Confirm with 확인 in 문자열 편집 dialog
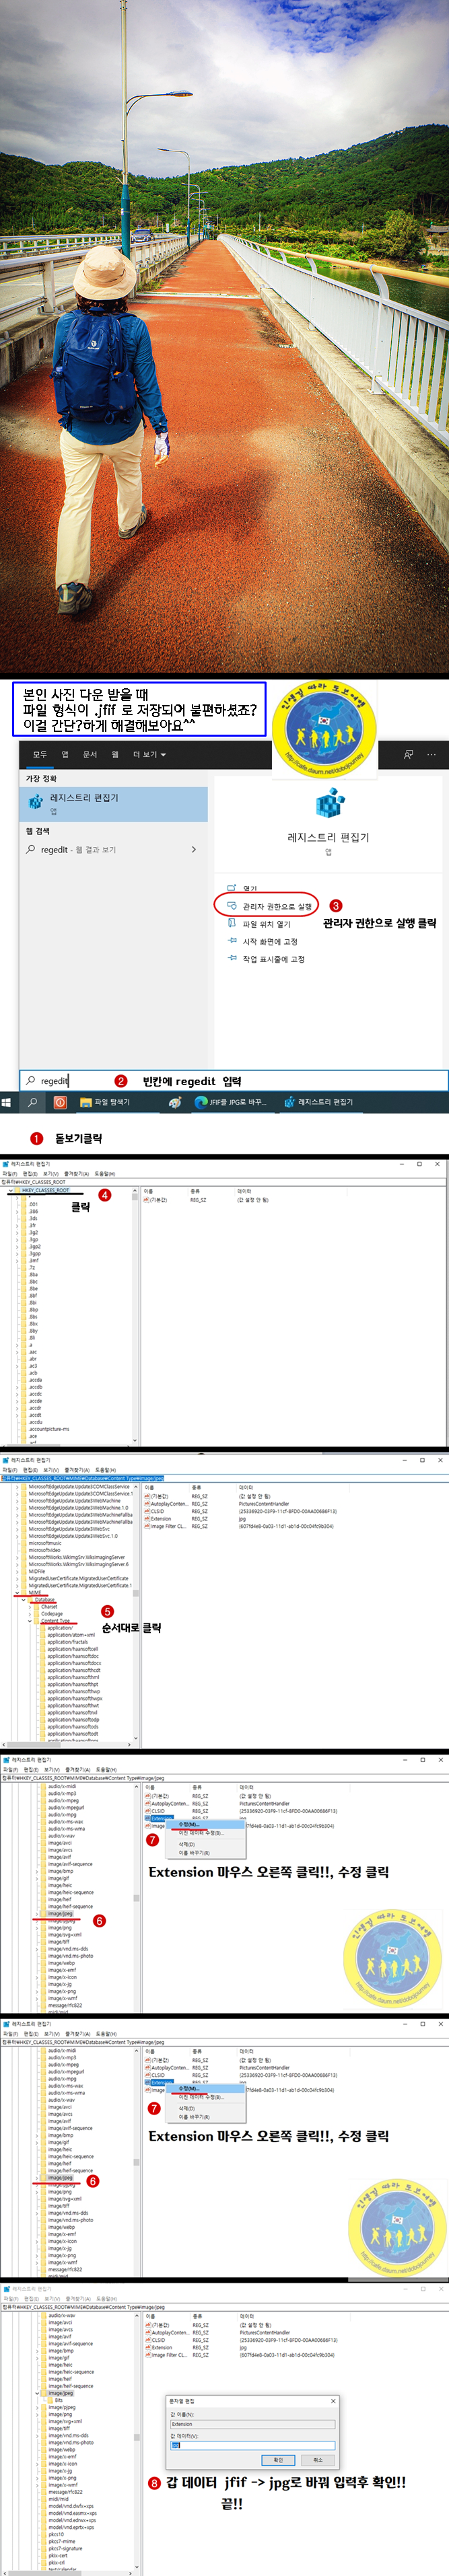This screenshot has width=449, height=2576. click(x=278, y=2459)
